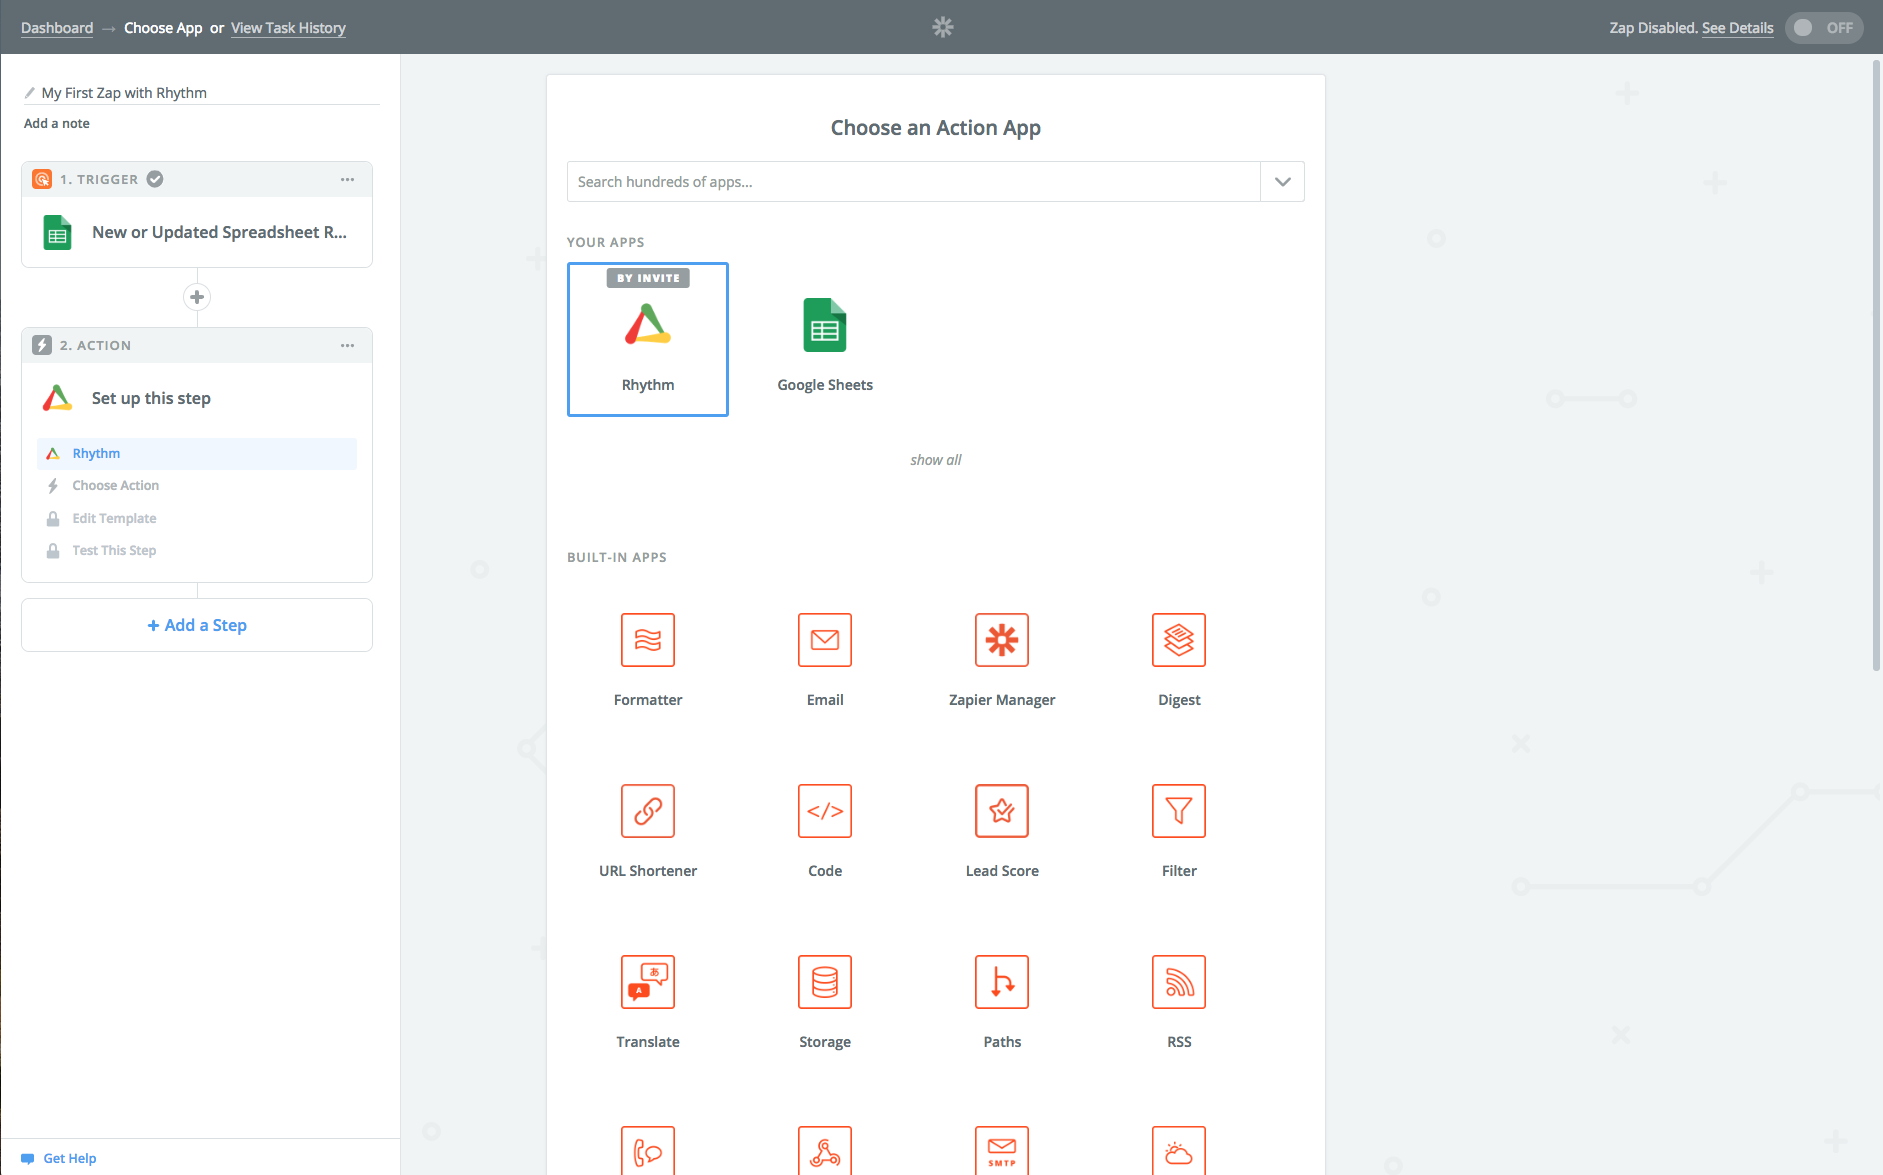Select the Paths app icon
The image size is (1883, 1175).
[x=1002, y=982]
